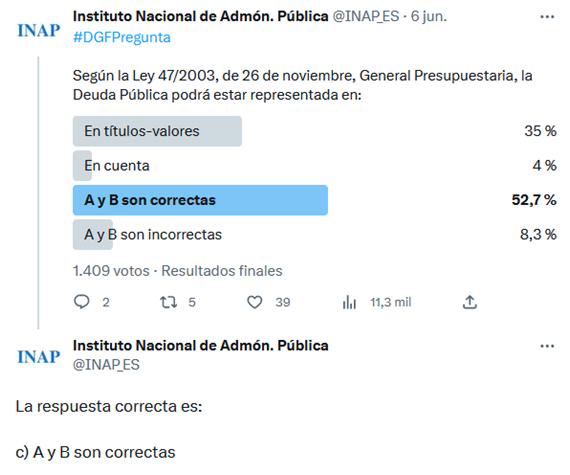The width and height of the screenshot is (570, 475).
Task: Open the '6 jun.' tweet date link
Action: 429,16
